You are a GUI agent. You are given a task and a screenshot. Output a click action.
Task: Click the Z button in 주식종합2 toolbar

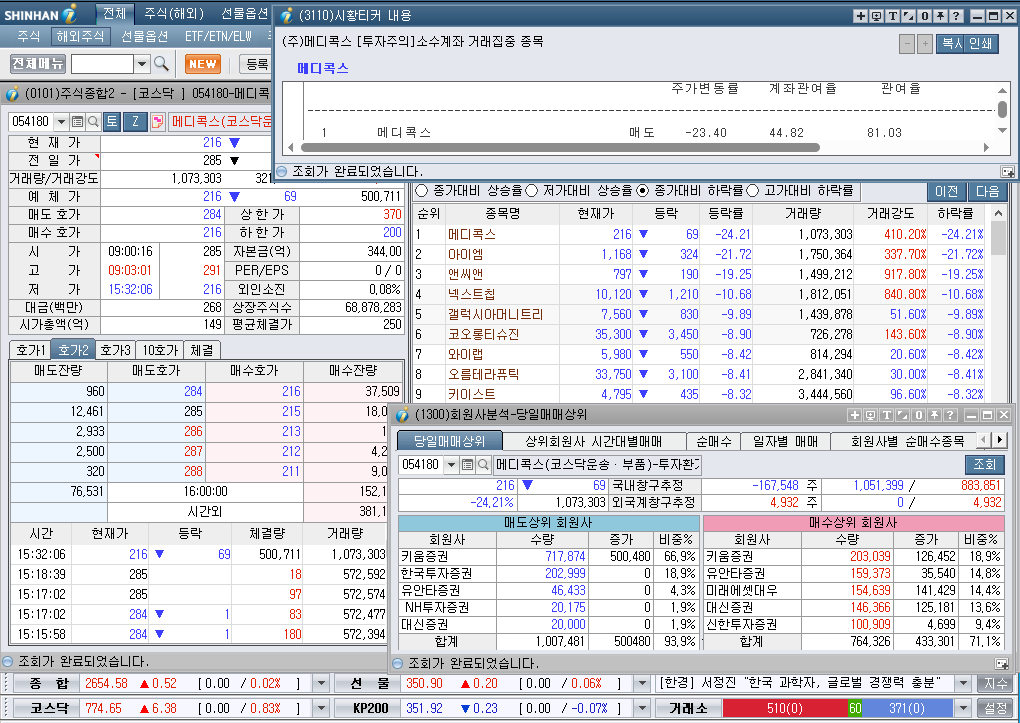[x=135, y=122]
